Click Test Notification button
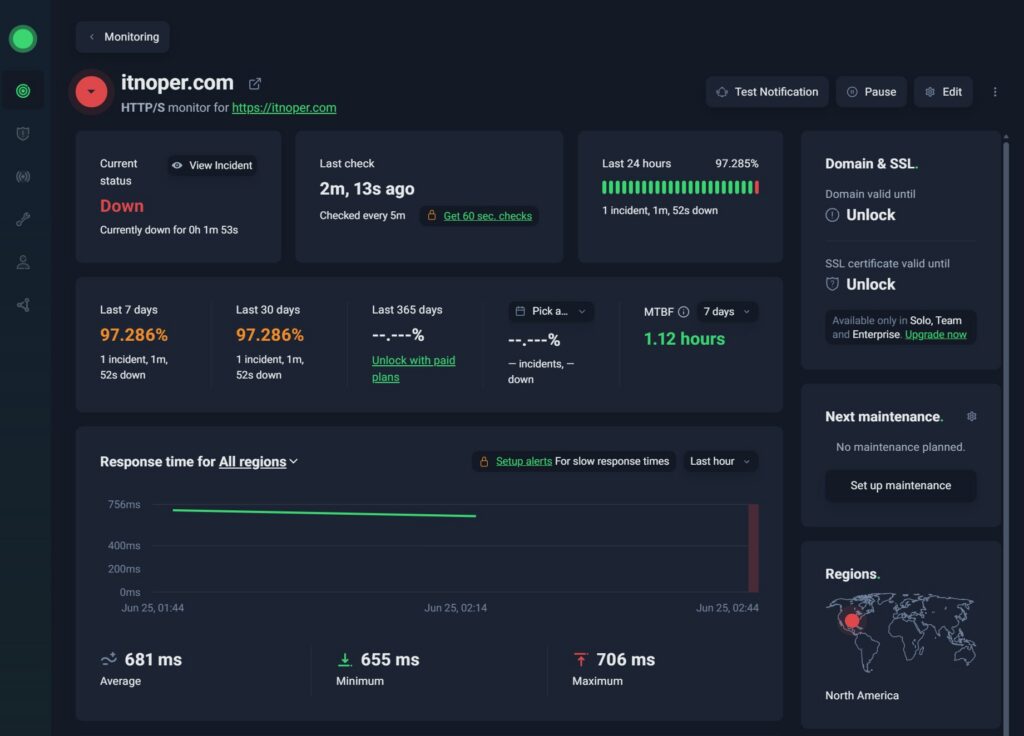 pyautogui.click(x=767, y=92)
